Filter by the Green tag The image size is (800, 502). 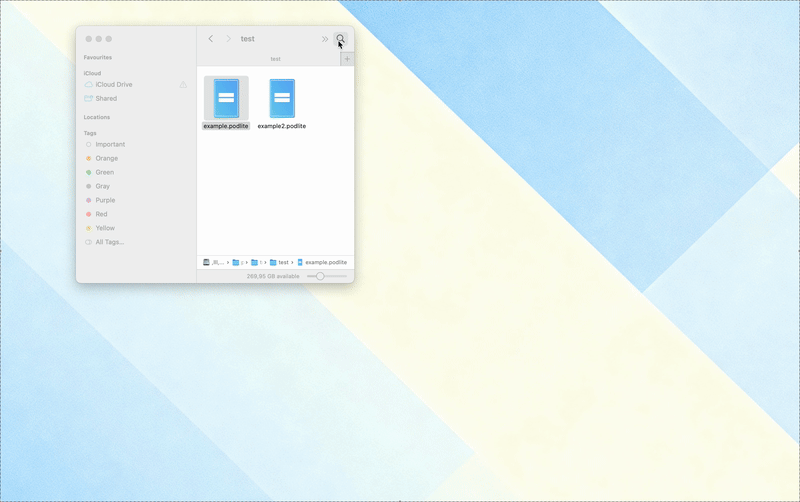coord(104,173)
